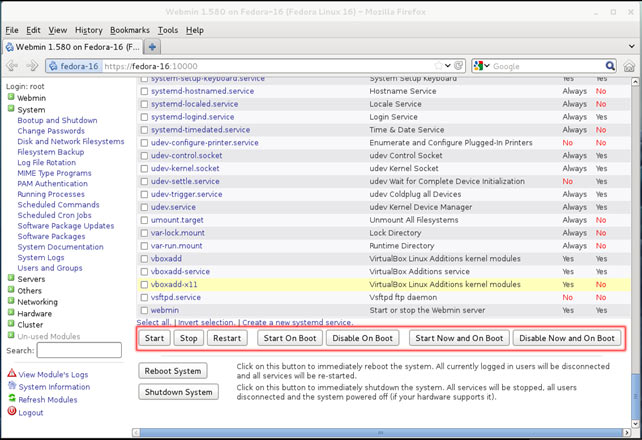The image size is (642, 440).
Task: Expand the Hardware category
Action: (11, 312)
